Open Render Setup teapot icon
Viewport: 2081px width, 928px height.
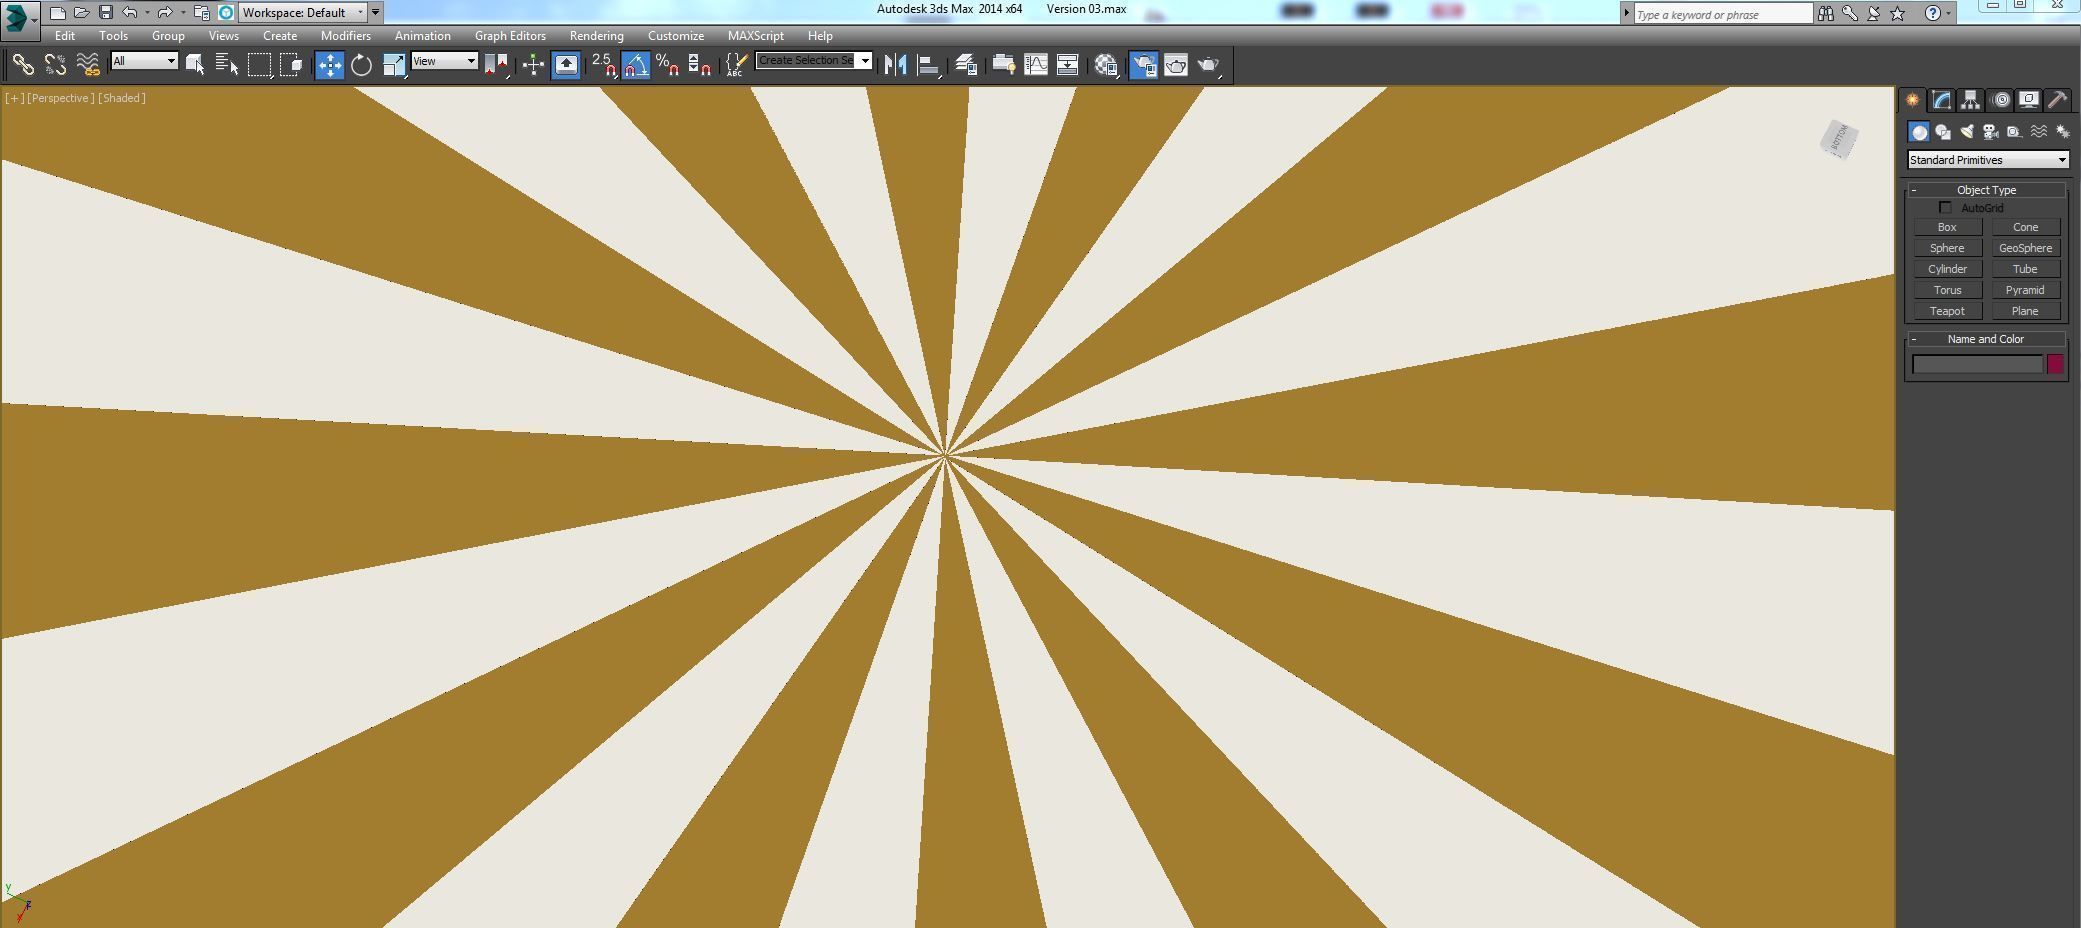click(1144, 65)
